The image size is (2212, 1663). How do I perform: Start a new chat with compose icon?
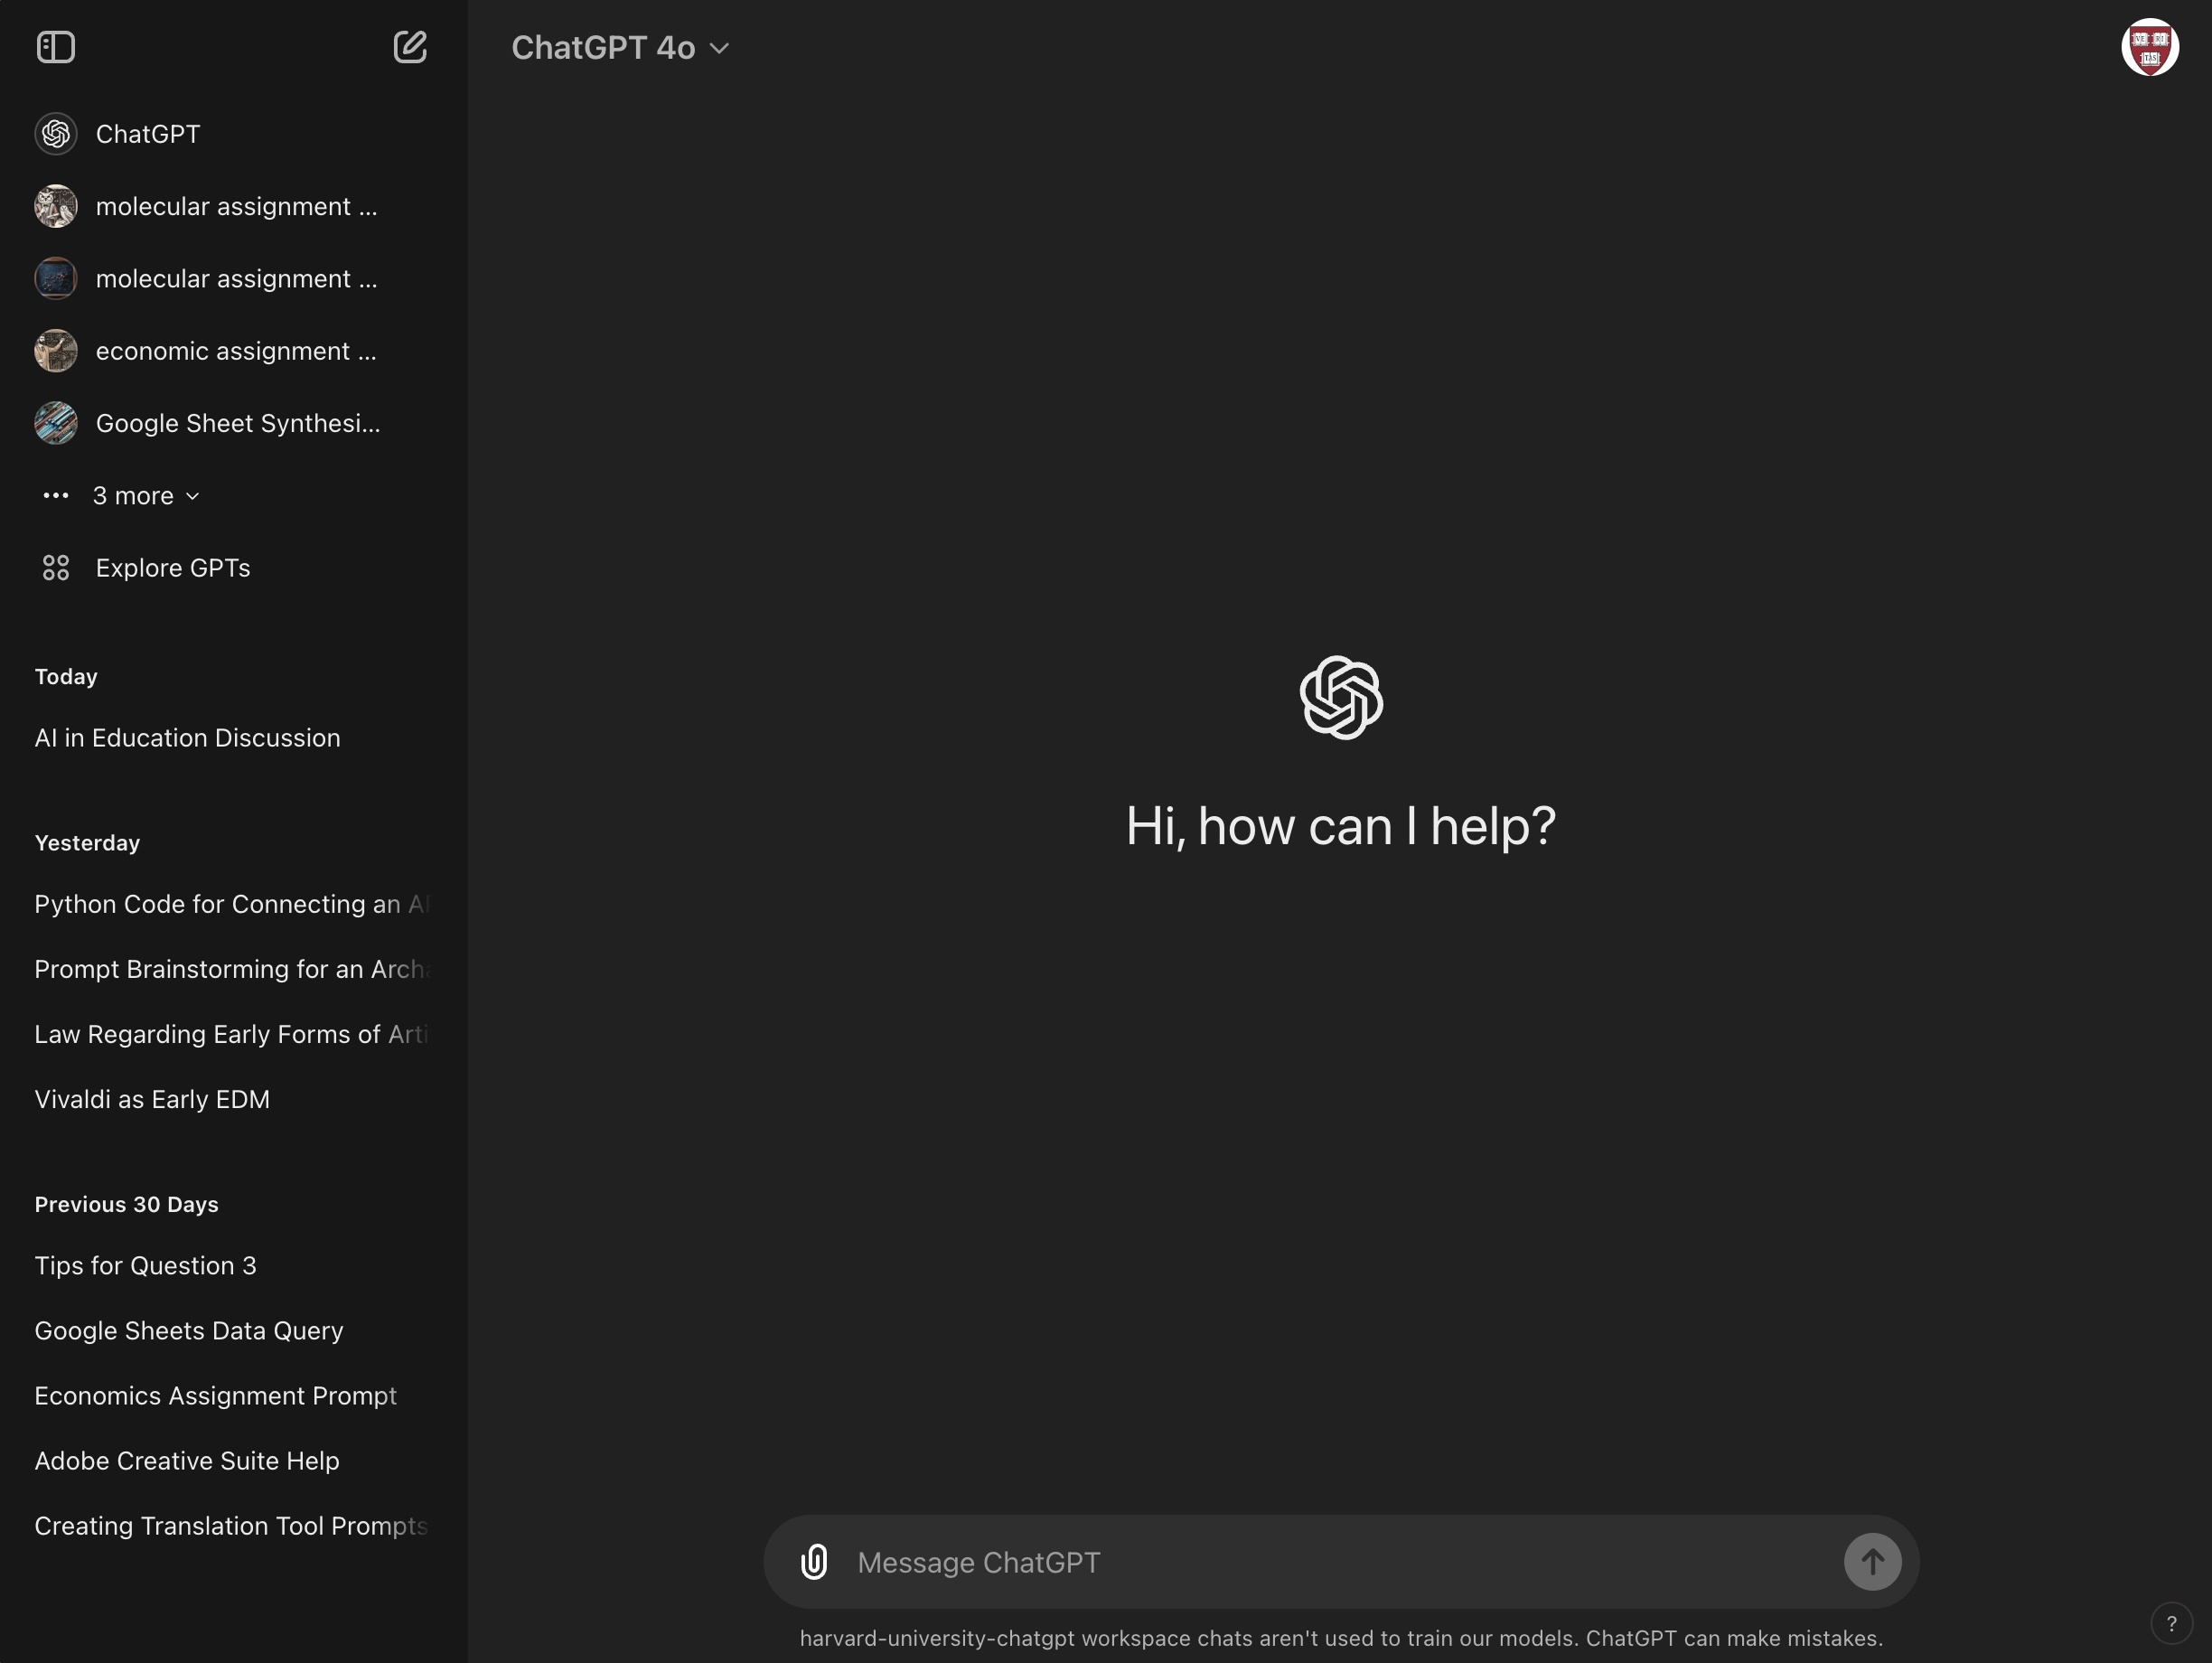(x=409, y=47)
